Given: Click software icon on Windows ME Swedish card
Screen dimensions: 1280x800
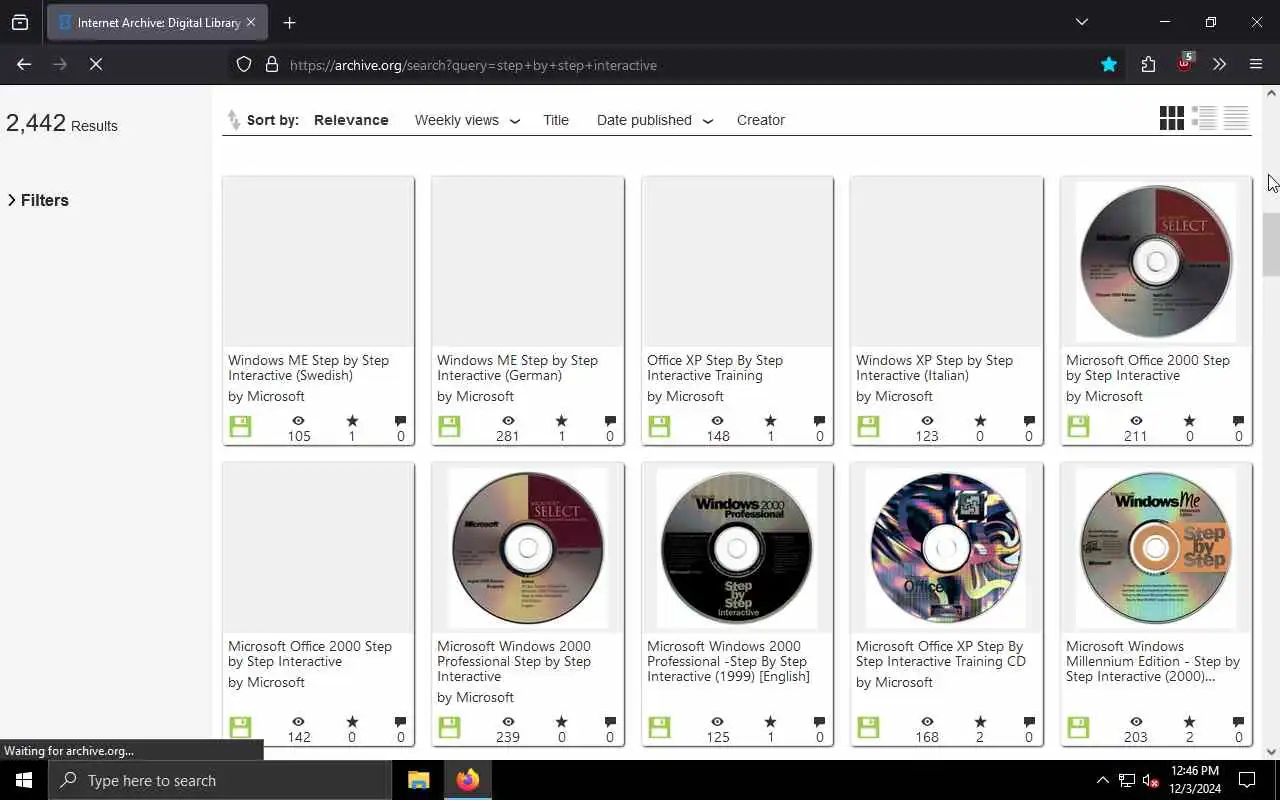Looking at the screenshot, I should pyautogui.click(x=240, y=427).
